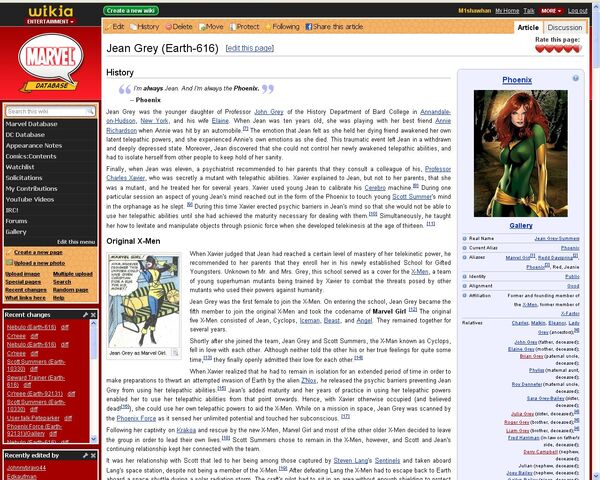Image resolution: width=600 pixels, height=480 pixels.
Task: Click the help icon in Phoenix infobox
Action: tap(576, 78)
